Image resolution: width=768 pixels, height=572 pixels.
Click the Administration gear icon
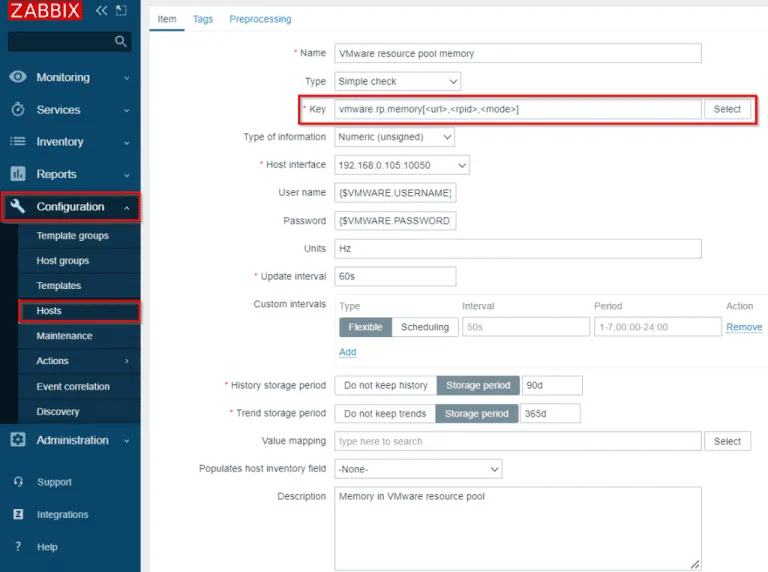click(x=18, y=439)
